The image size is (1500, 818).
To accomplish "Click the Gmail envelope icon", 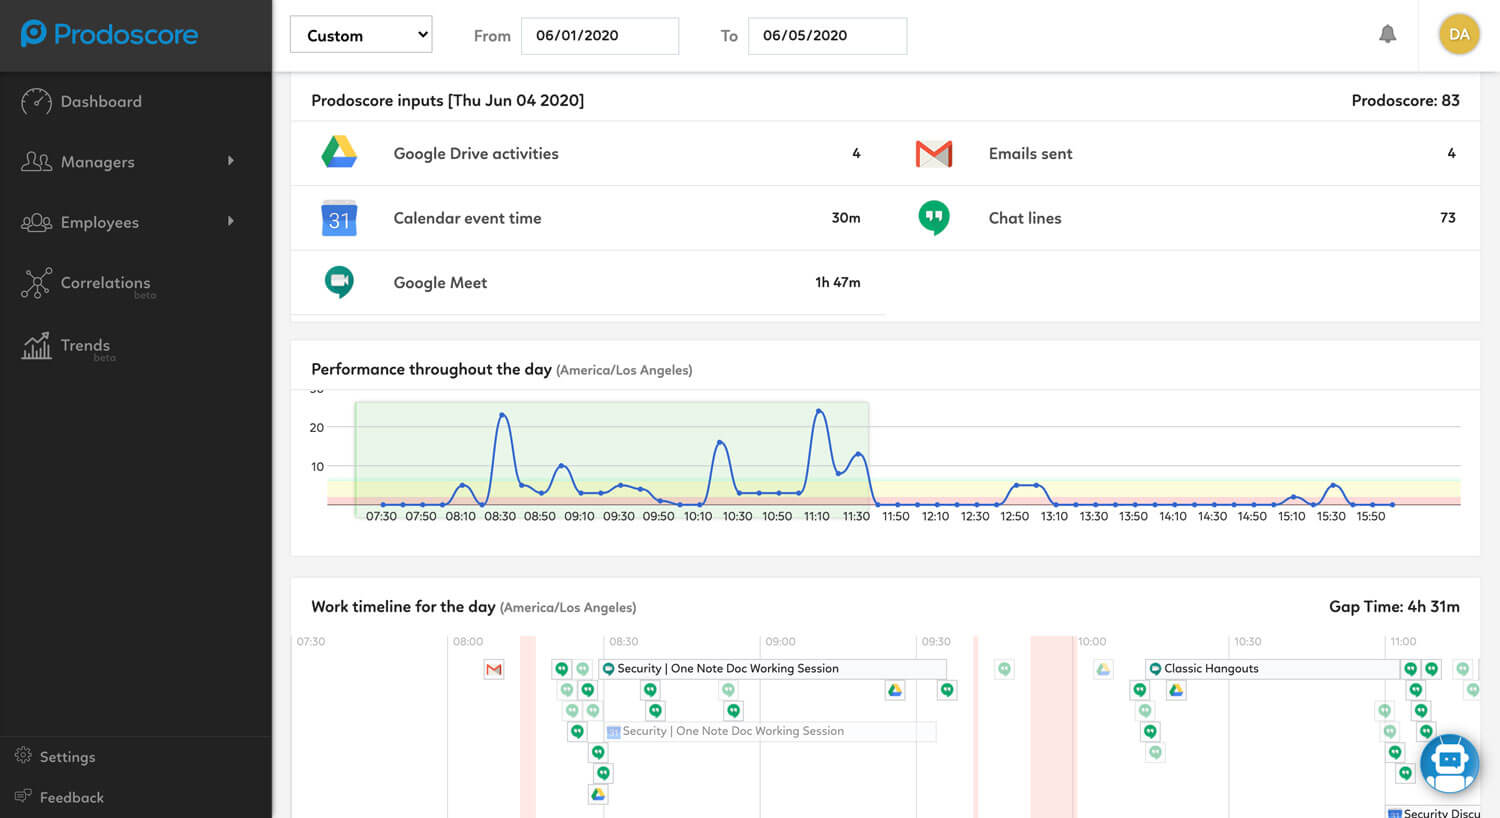I will coord(934,154).
